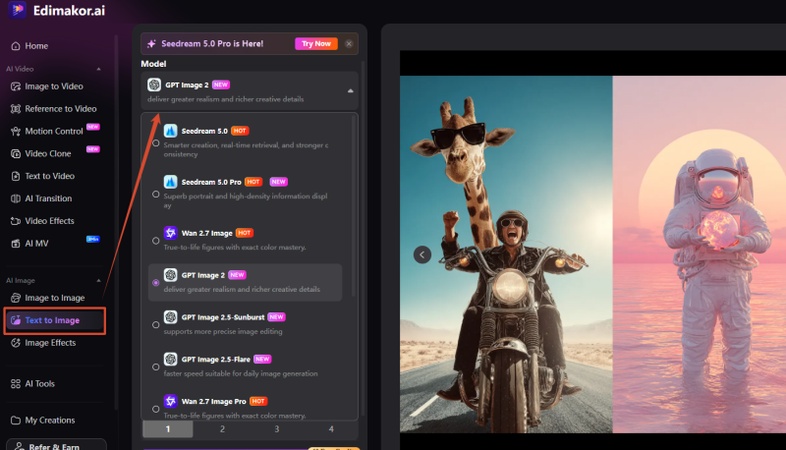Click the Model section label
This screenshot has height=450, width=786.
[x=153, y=64]
